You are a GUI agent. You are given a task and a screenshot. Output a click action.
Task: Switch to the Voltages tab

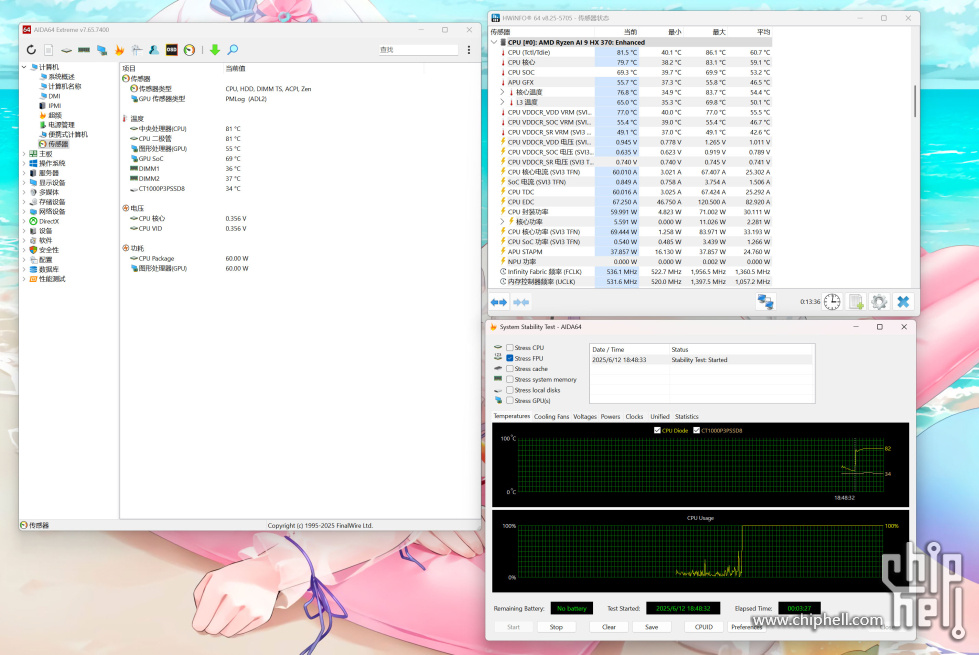pos(585,416)
